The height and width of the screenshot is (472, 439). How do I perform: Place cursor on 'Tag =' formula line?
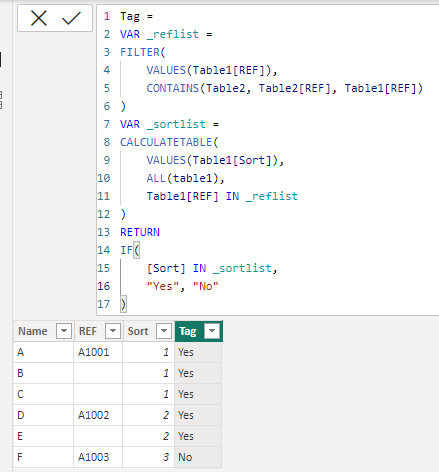[x=136, y=16]
